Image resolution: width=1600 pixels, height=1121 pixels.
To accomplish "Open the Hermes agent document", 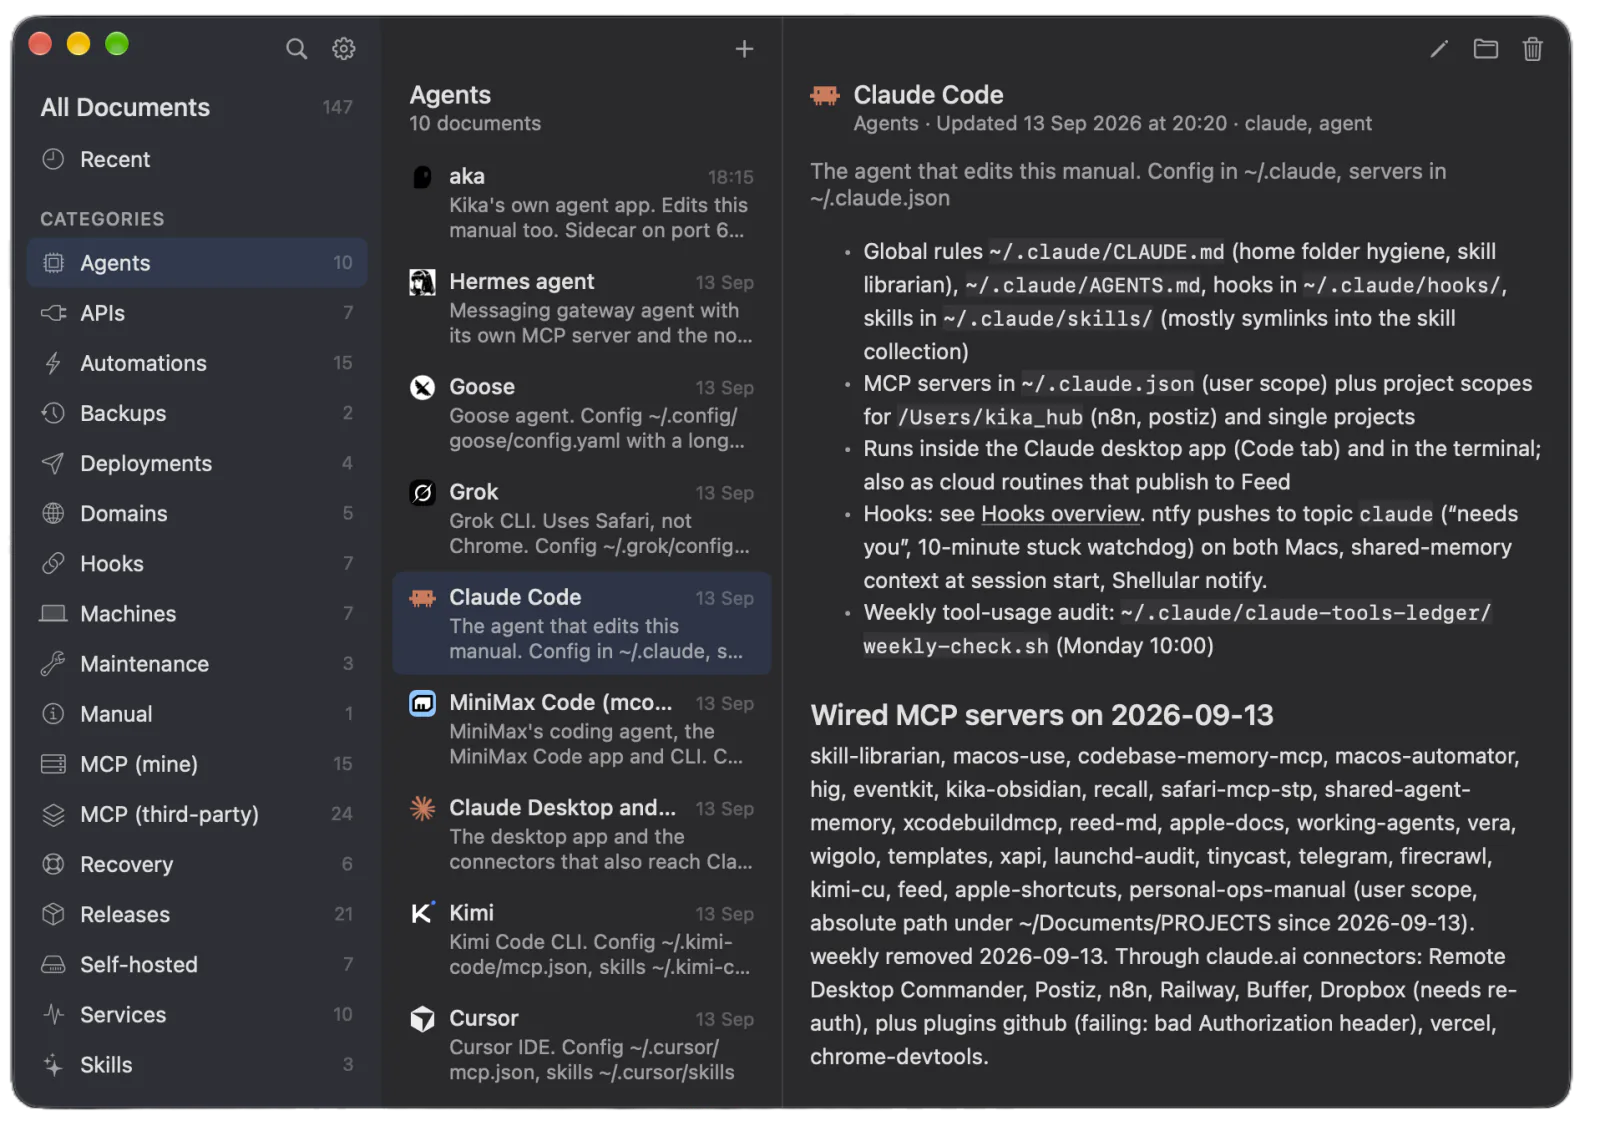I will click(582, 308).
